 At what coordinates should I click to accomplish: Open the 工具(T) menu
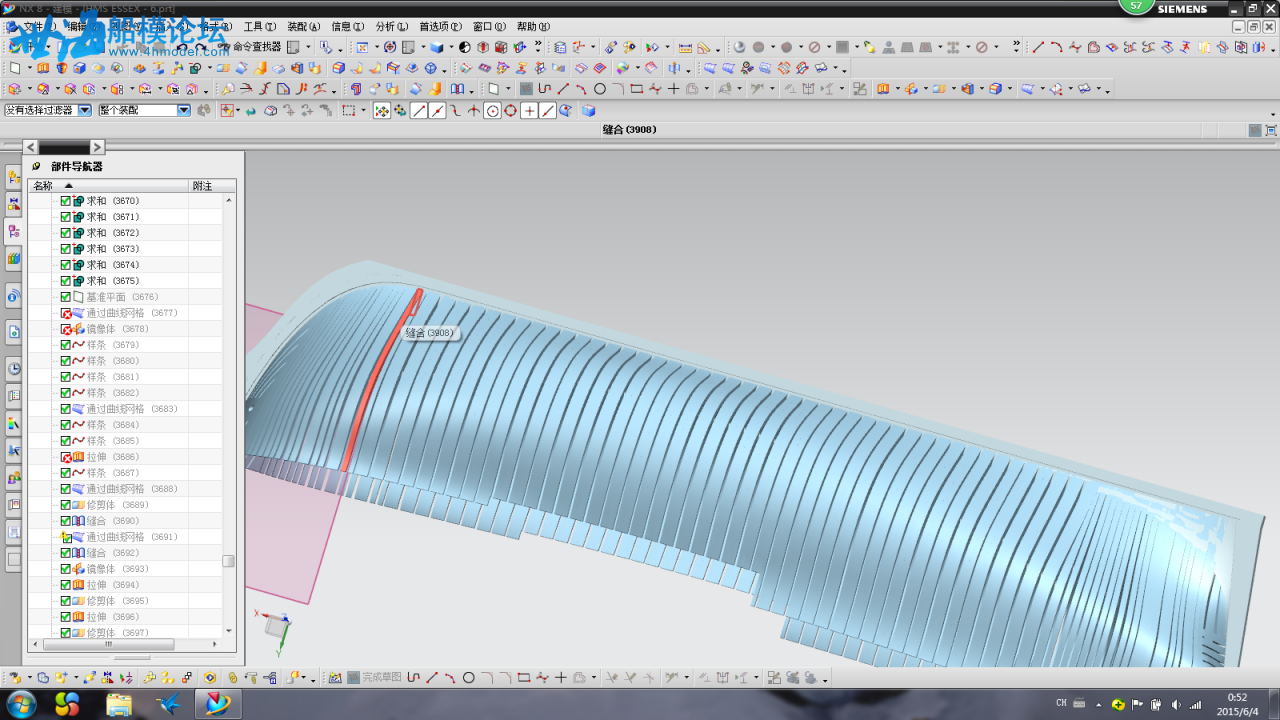pyautogui.click(x=259, y=27)
